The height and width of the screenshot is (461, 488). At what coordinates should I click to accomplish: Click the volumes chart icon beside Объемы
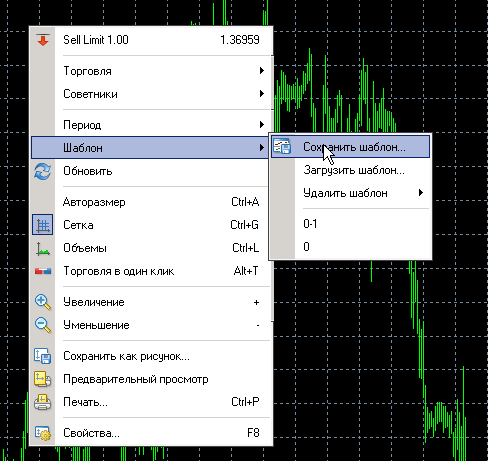43,248
